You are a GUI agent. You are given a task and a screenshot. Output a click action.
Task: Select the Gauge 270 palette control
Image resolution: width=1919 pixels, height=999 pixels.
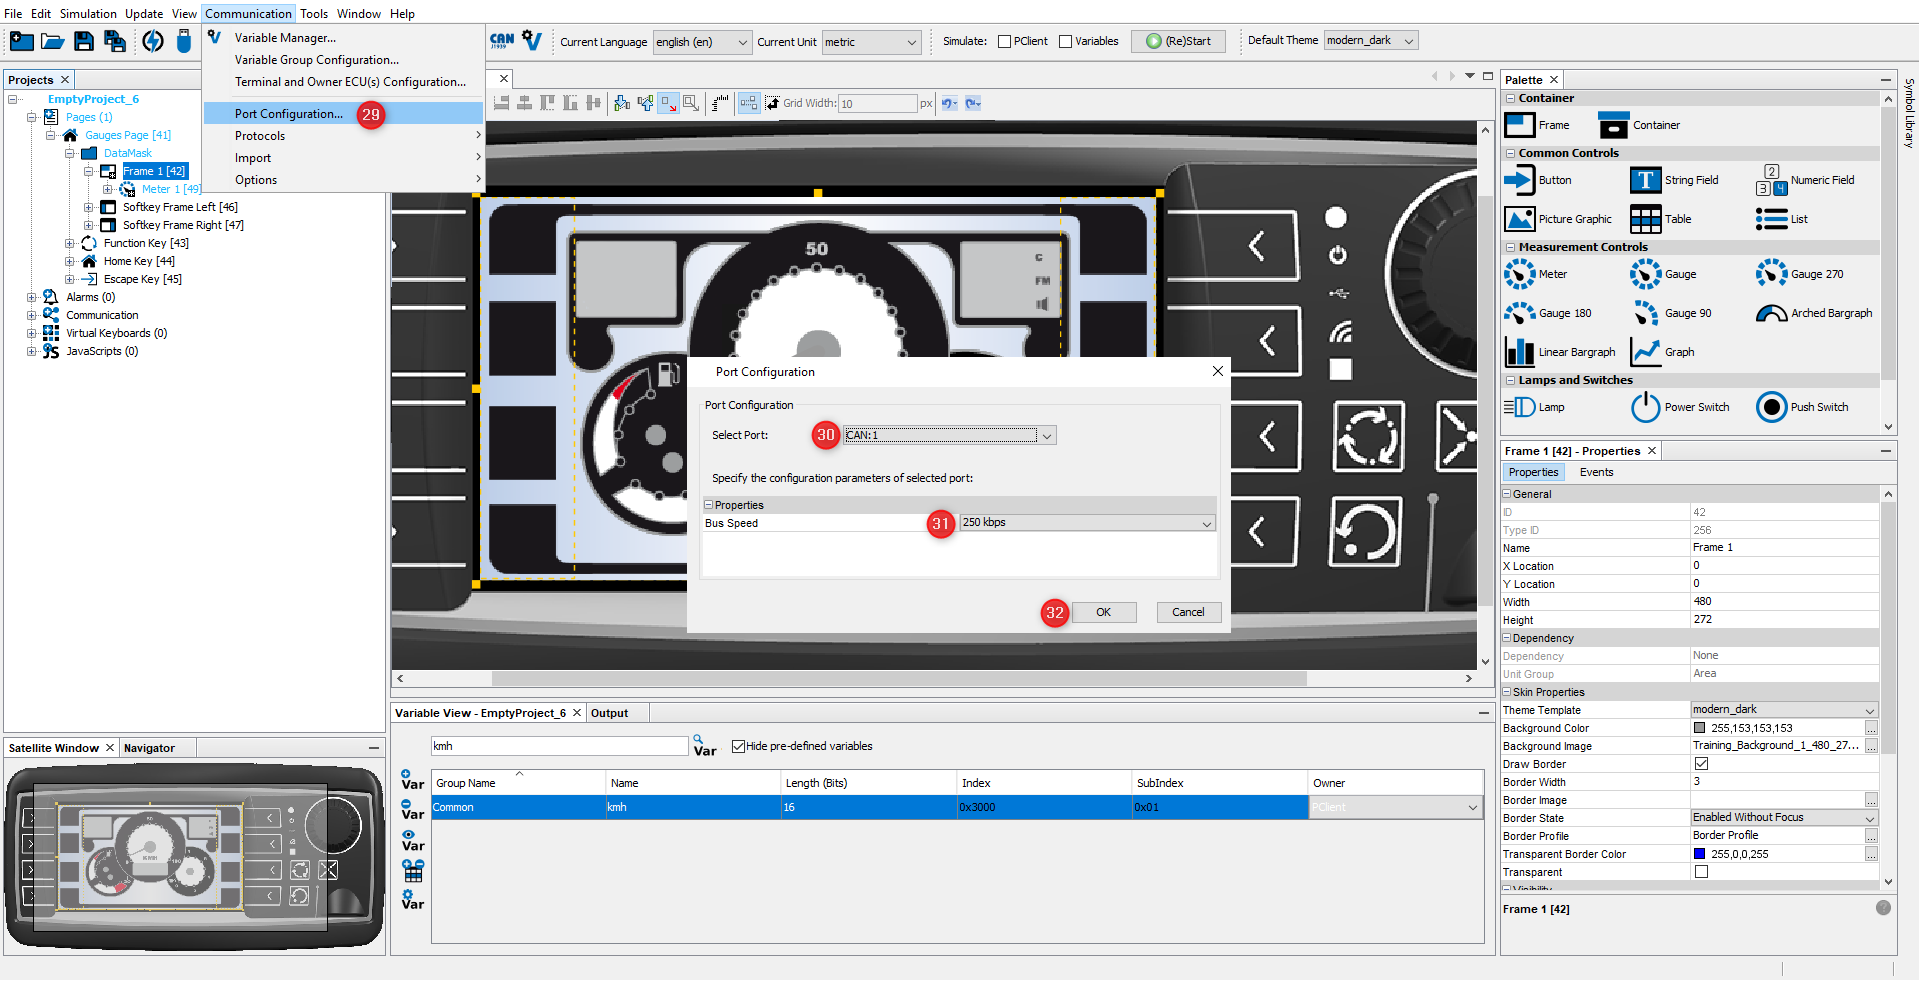(x=1771, y=274)
